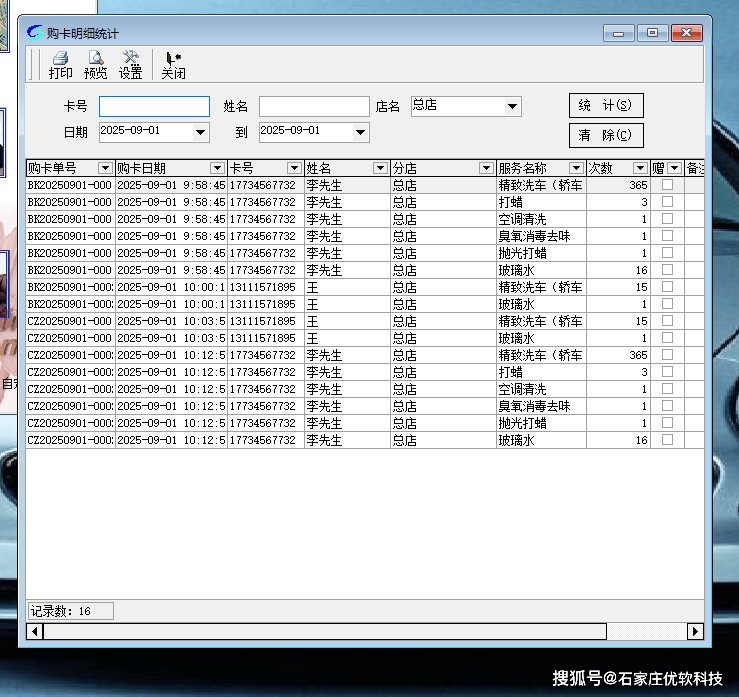Click the horizontal scrollbar thumb
Image resolution: width=739 pixels, height=697 pixels.
click(324, 632)
